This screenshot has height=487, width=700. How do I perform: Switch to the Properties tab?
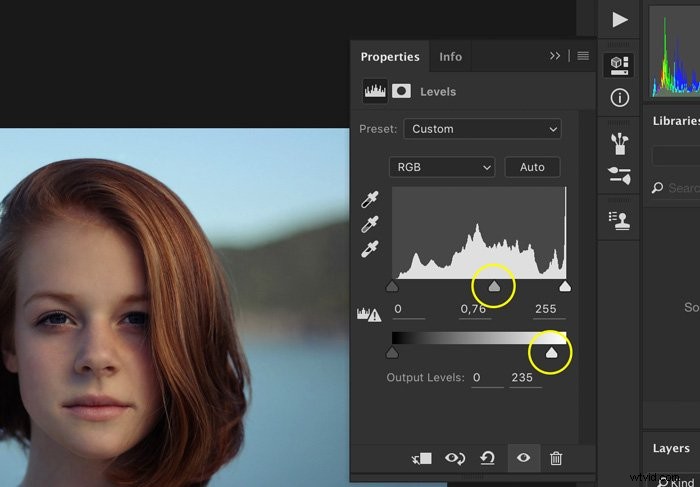click(x=390, y=57)
